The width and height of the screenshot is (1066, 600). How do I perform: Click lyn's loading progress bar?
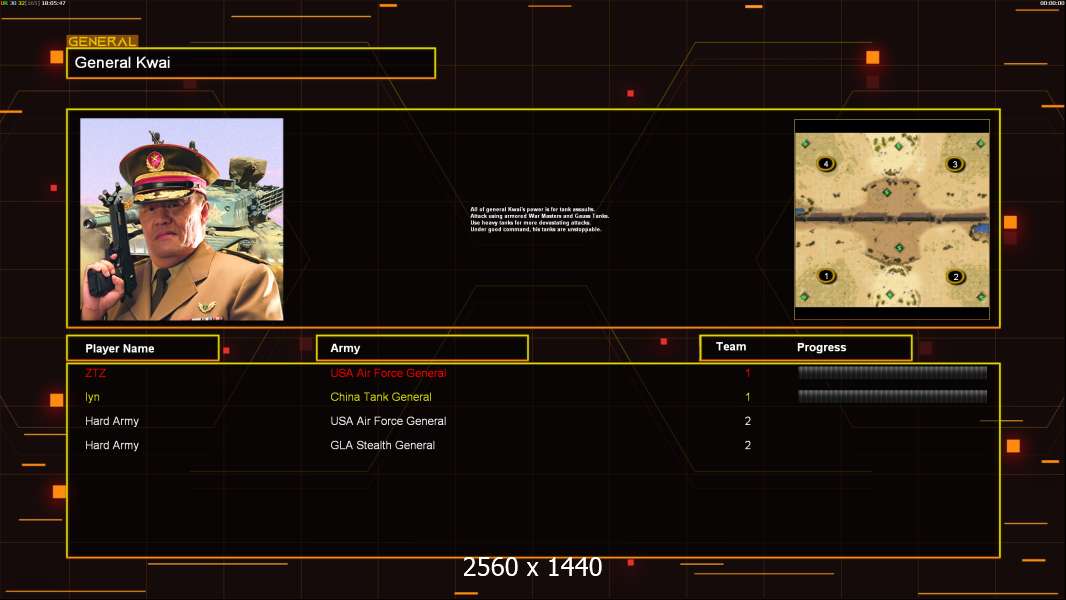point(892,396)
